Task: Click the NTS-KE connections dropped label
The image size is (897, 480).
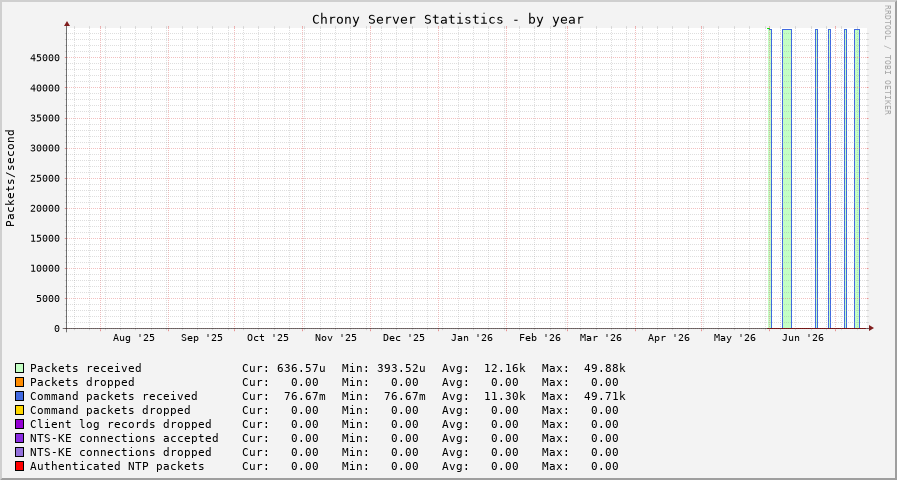Action: 121,452
